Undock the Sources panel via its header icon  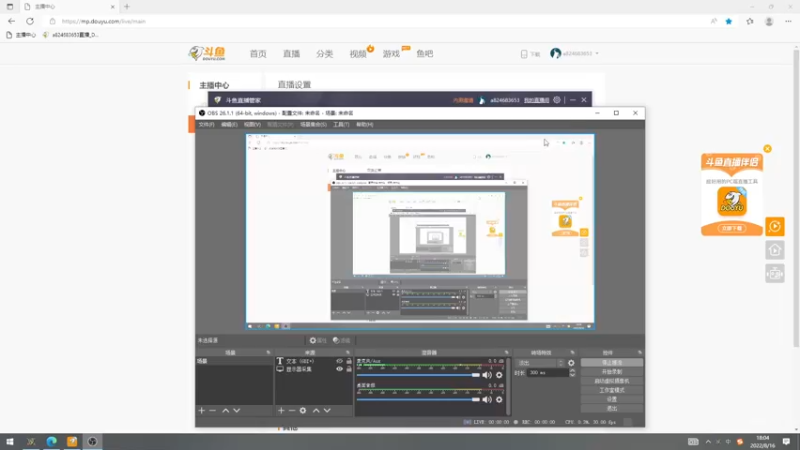click(x=348, y=353)
